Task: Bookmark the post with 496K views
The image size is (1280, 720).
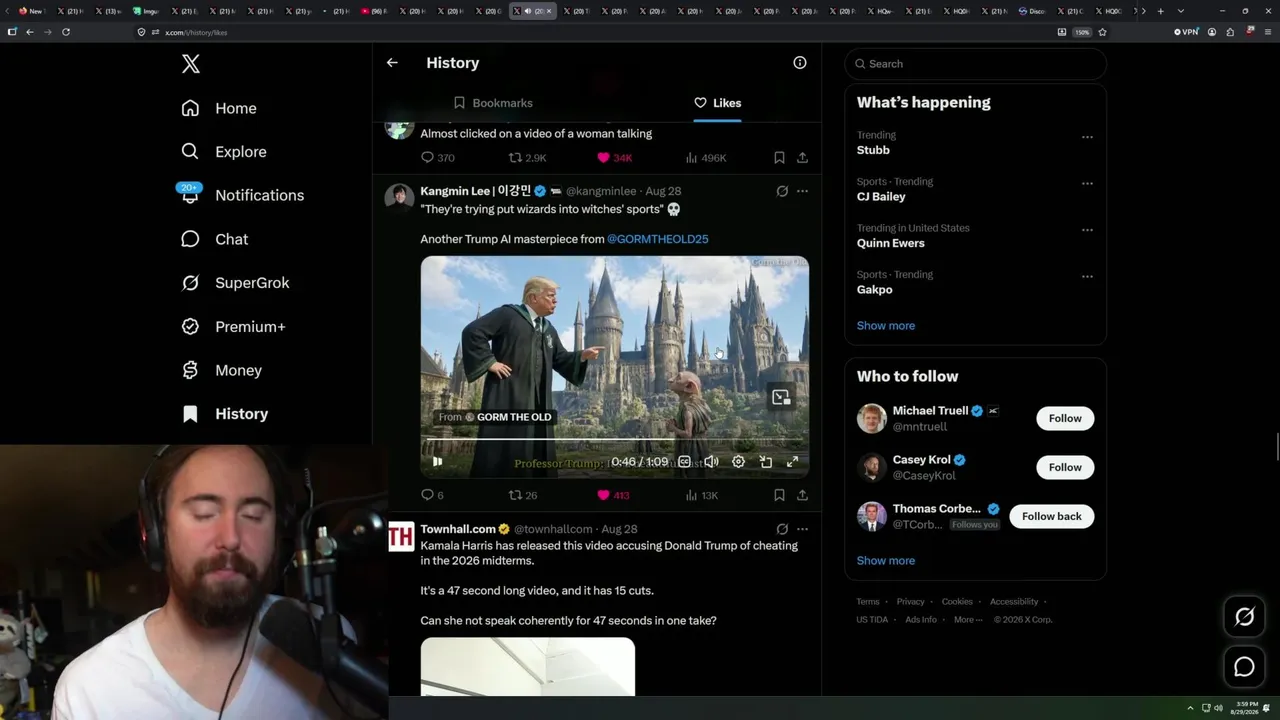Action: coord(779,158)
